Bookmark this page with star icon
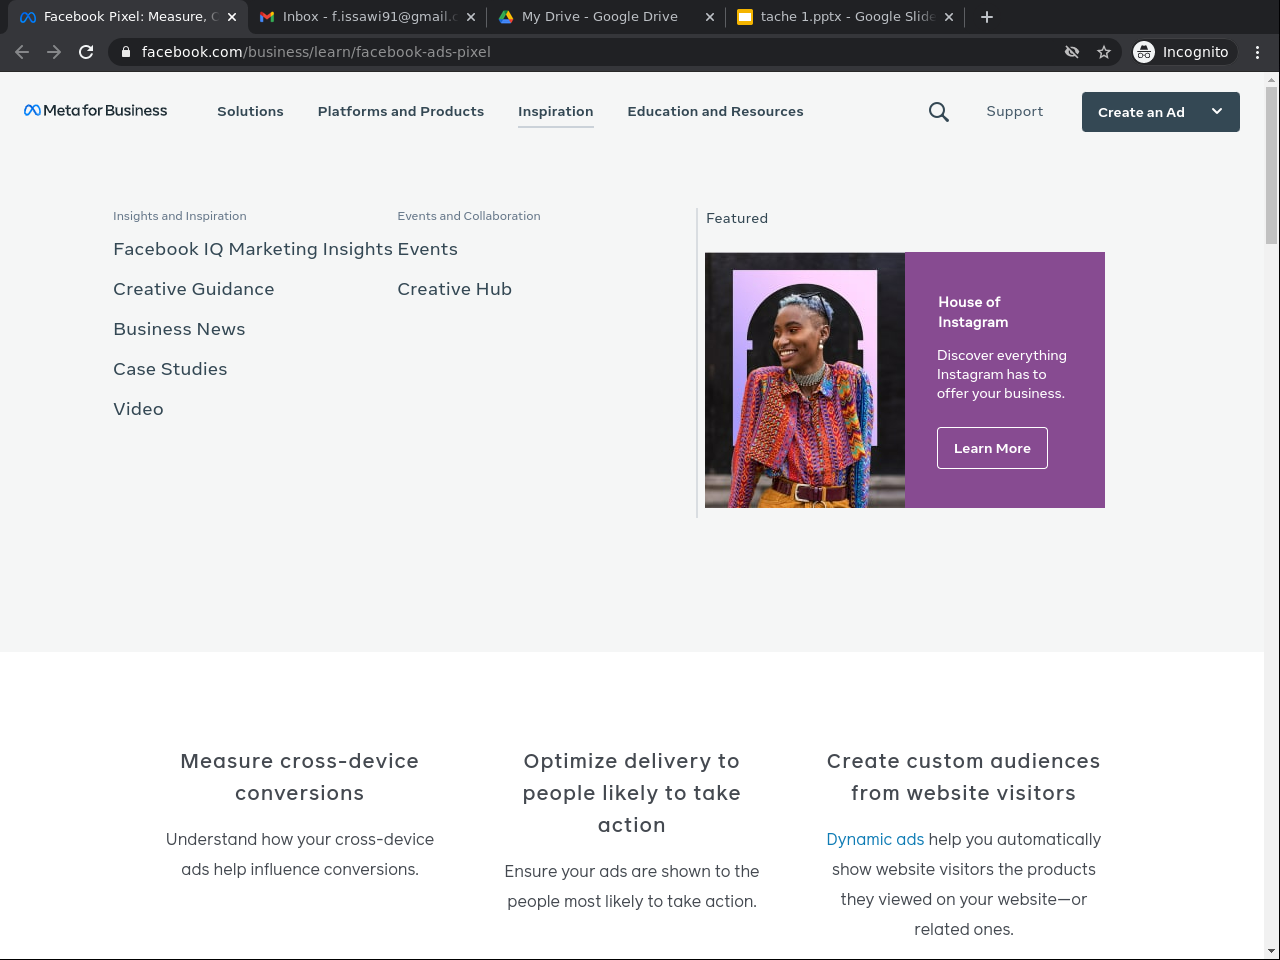Image resolution: width=1280 pixels, height=960 pixels. (x=1104, y=52)
